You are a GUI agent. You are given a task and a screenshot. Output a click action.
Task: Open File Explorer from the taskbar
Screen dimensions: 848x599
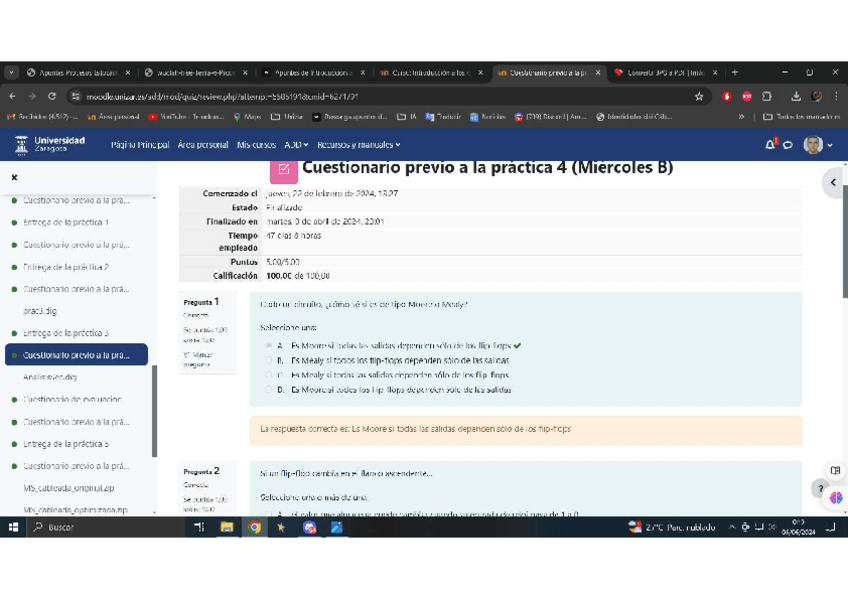pos(227,527)
